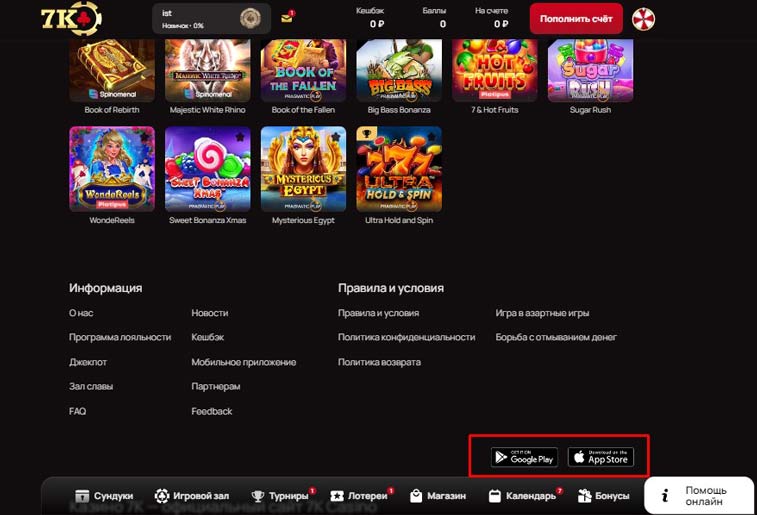This screenshot has width=757, height=515.
Task: Toggle favorite star on Mysterious Egypt
Action: coord(336,136)
